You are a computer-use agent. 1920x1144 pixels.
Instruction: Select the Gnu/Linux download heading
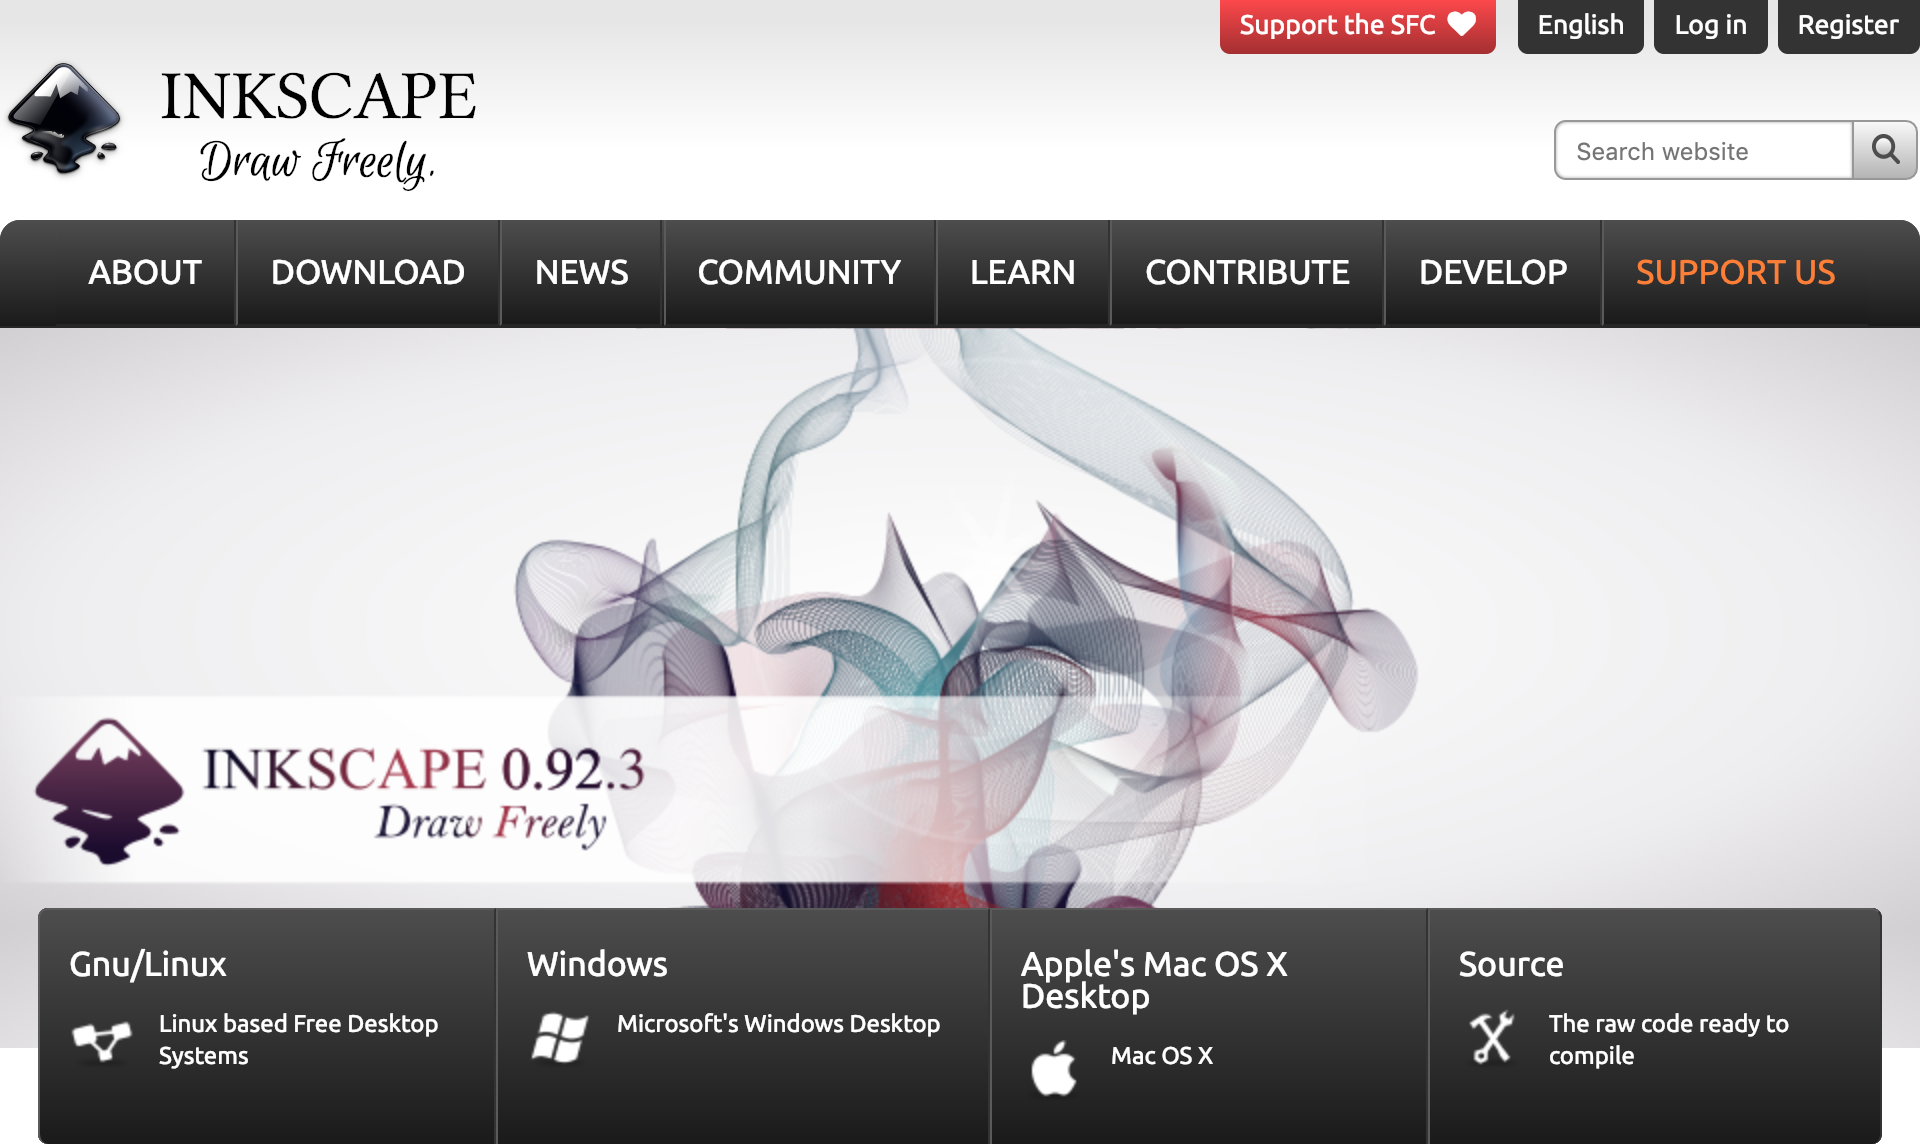[x=148, y=964]
